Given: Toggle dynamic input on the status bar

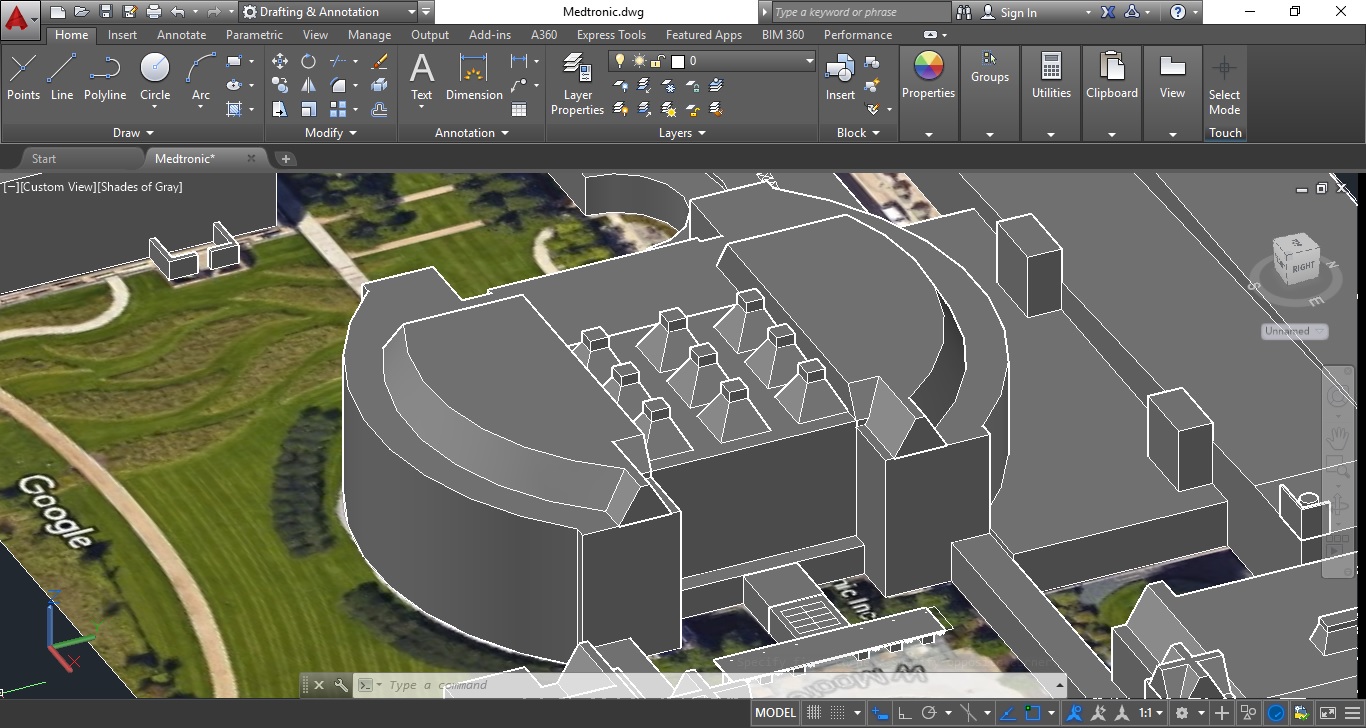Looking at the screenshot, I should tap(880, 713).
